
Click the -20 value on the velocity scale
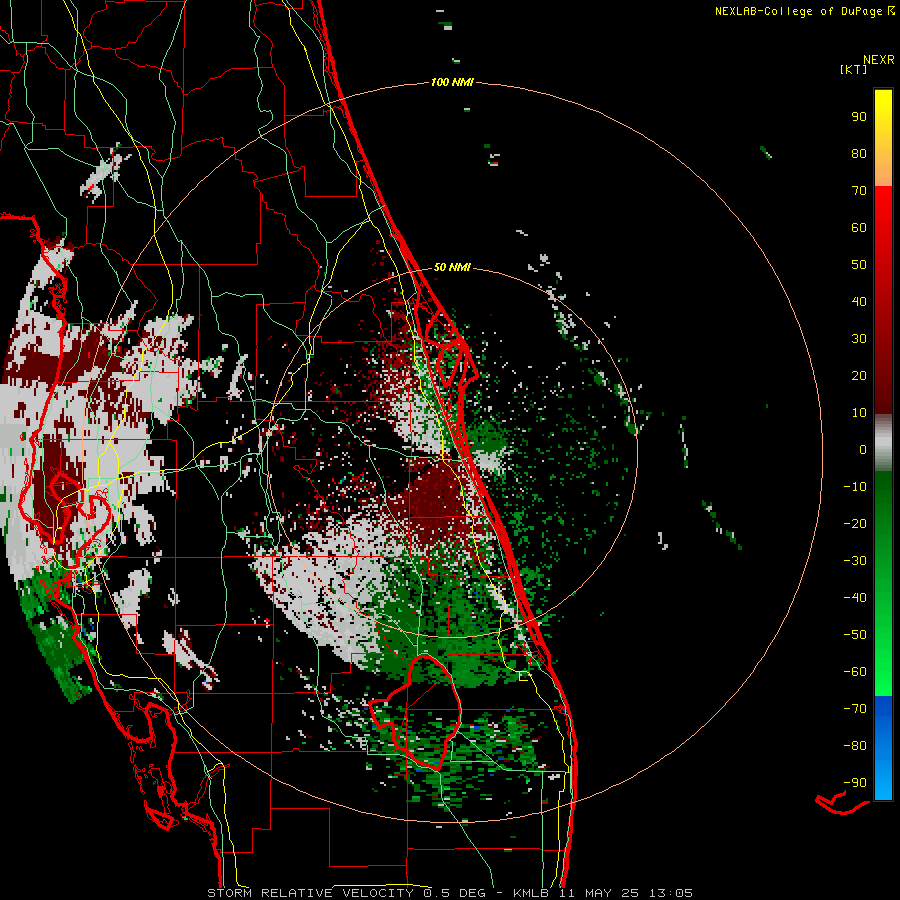tap(855, 523)
